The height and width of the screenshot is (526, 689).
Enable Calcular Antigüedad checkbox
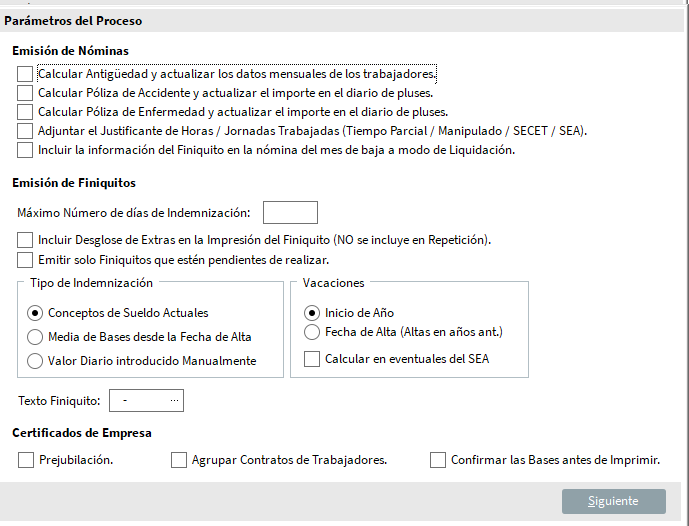coord(25,74)
